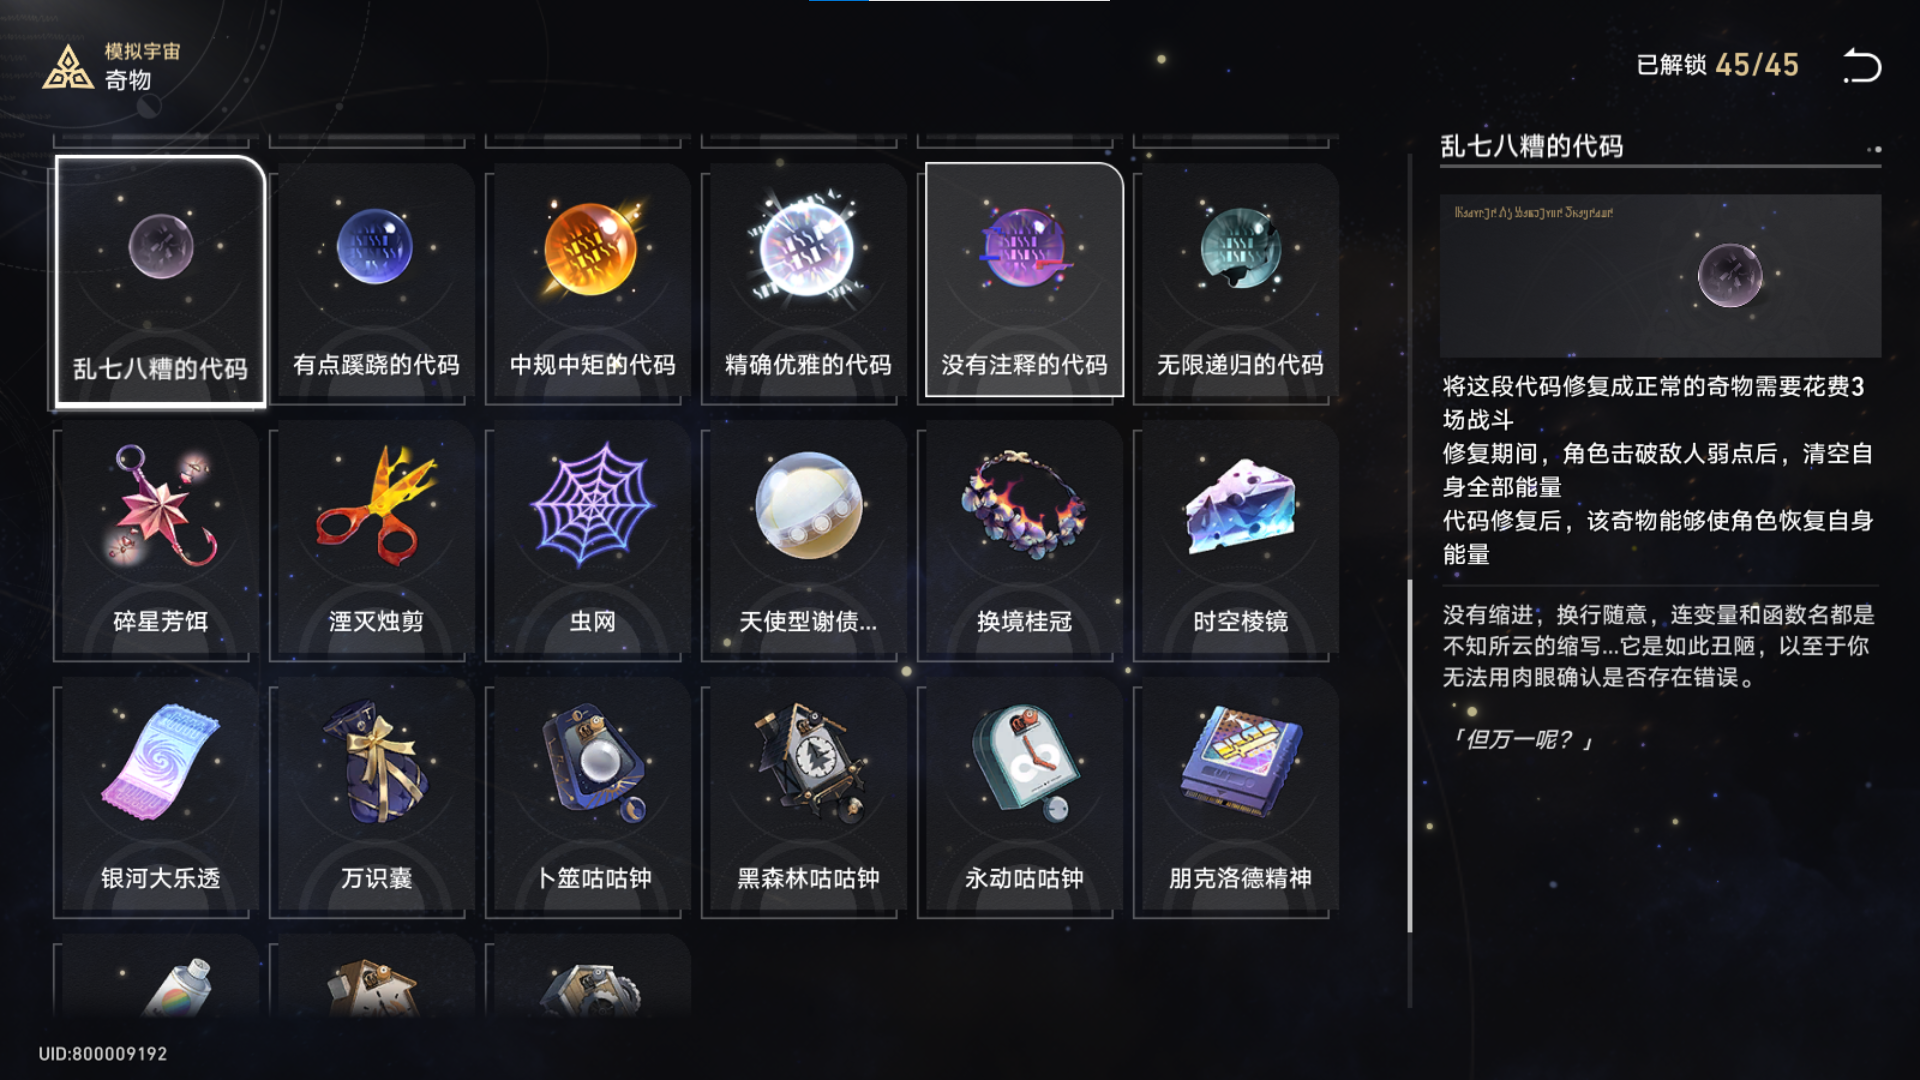Open the 银河大乐透 ticket curio
The image size is (1920, 1080).
pos(160,798)
